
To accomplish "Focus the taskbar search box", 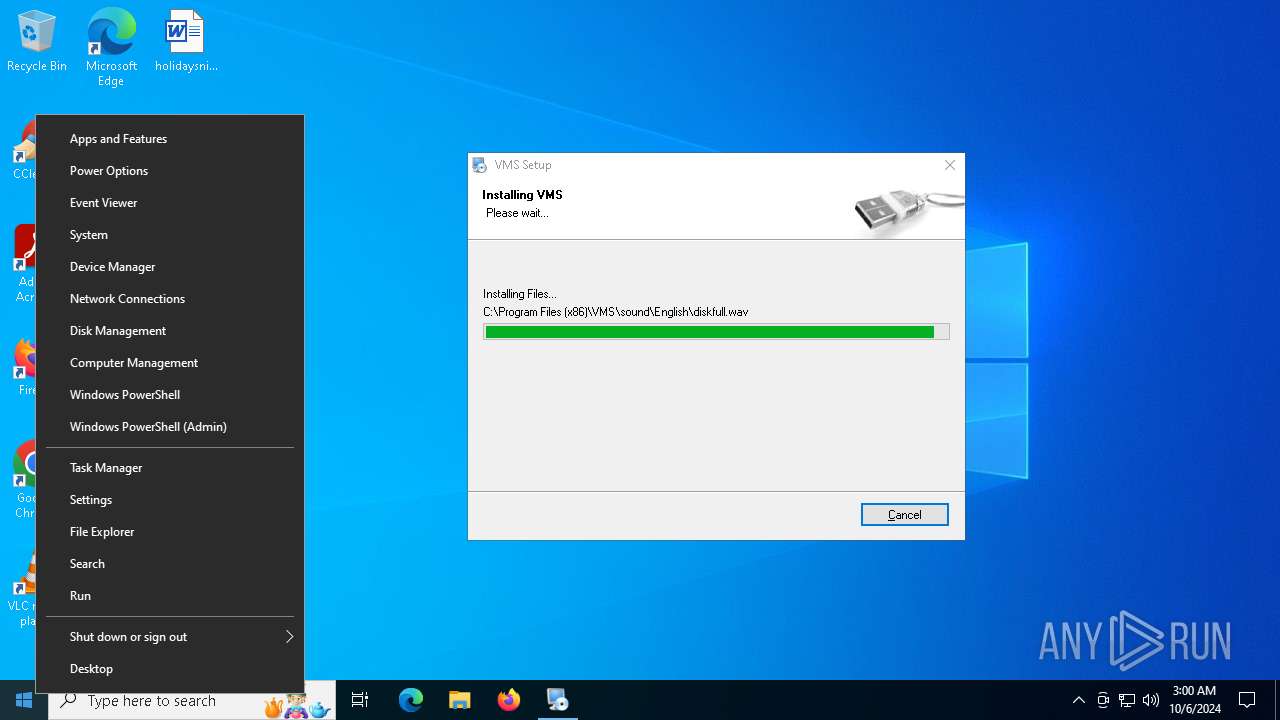I will [x=192, y=700].
